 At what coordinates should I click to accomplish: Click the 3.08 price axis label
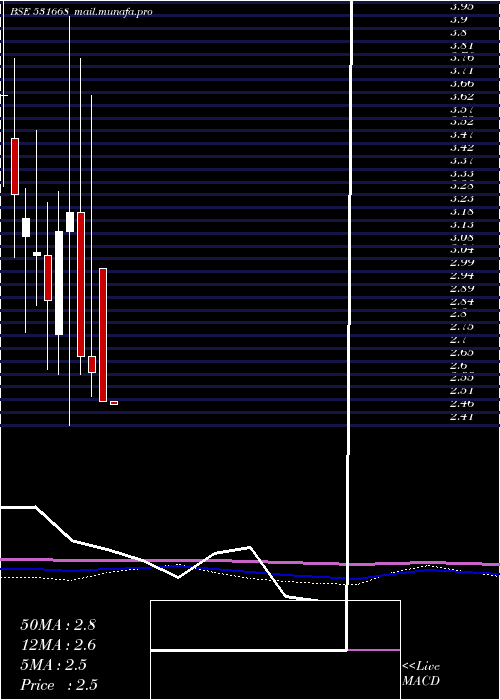point(461,238)
